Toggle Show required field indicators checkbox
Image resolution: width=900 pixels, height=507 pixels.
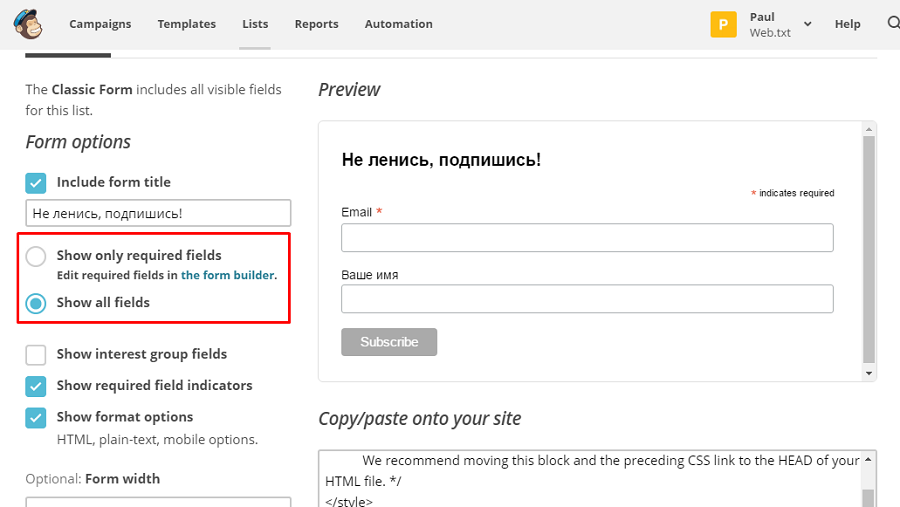(x=36, y=386)
